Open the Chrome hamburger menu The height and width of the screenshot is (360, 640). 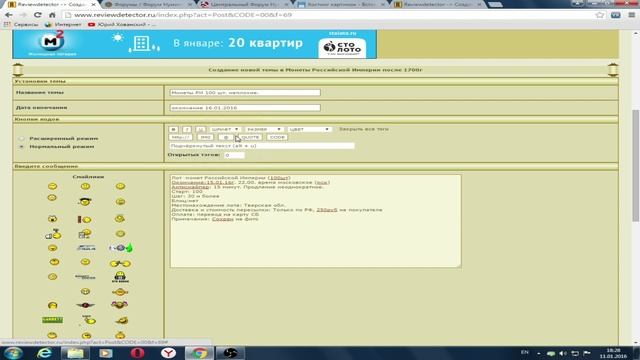pos(631,15)
